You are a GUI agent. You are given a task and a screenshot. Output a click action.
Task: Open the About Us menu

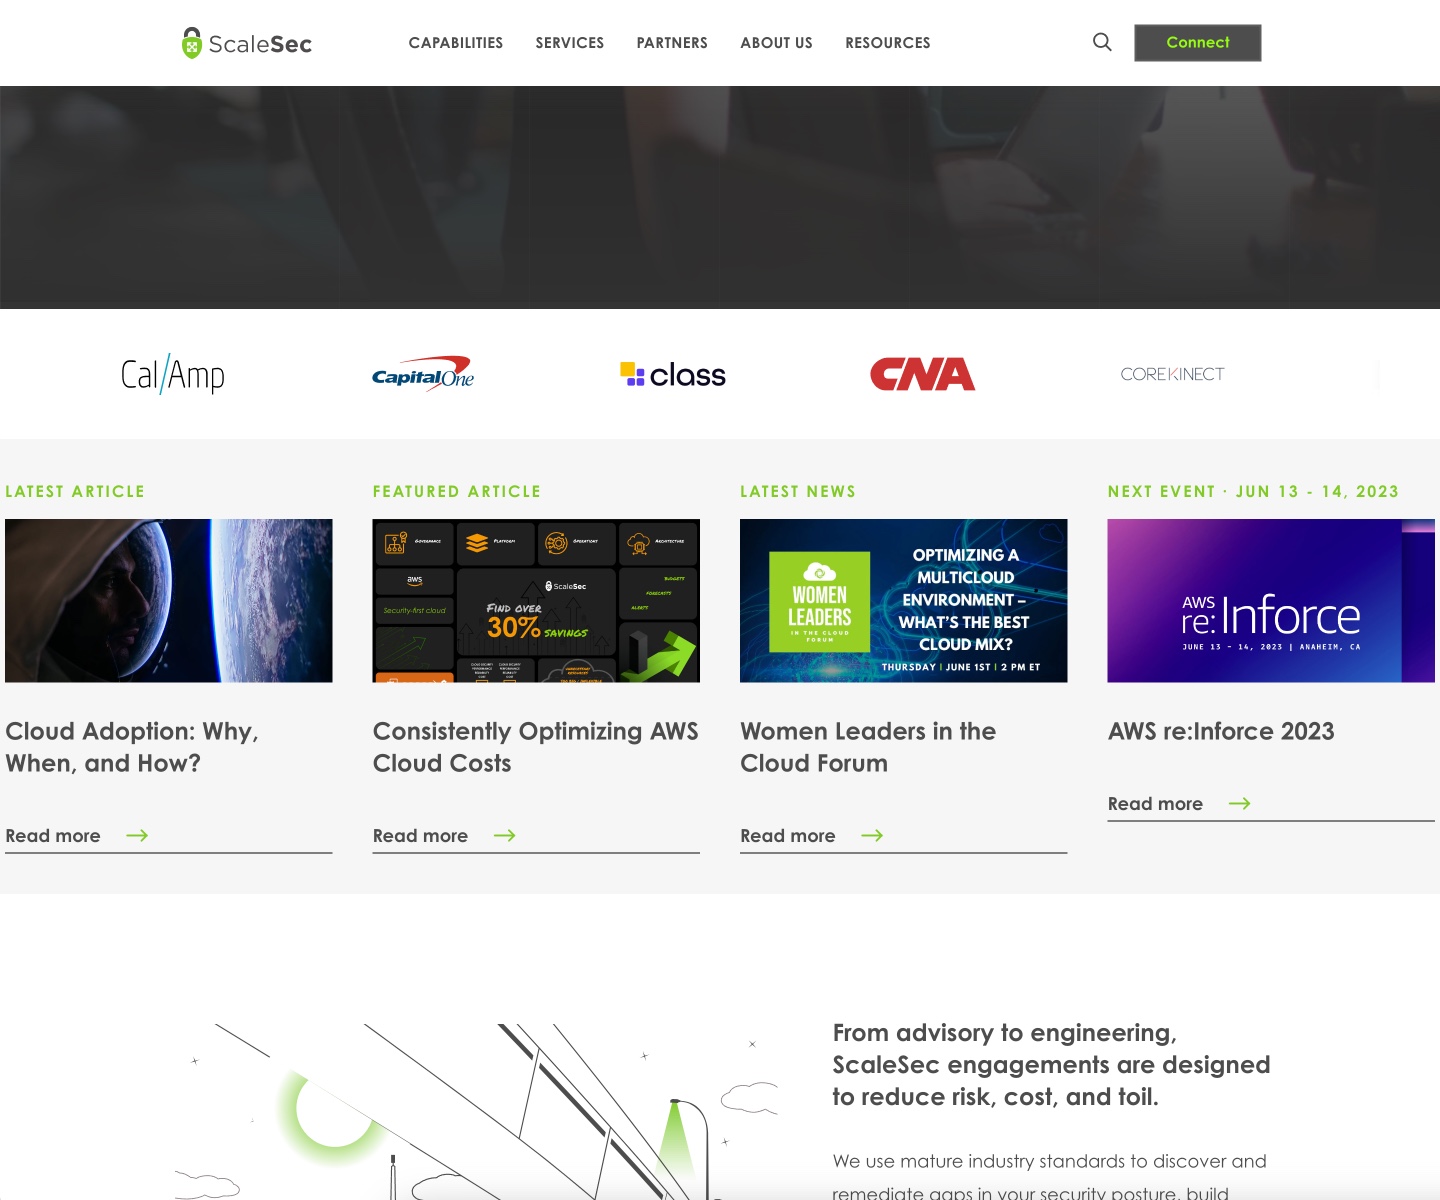pyautogui.click(x=777, y=43)
